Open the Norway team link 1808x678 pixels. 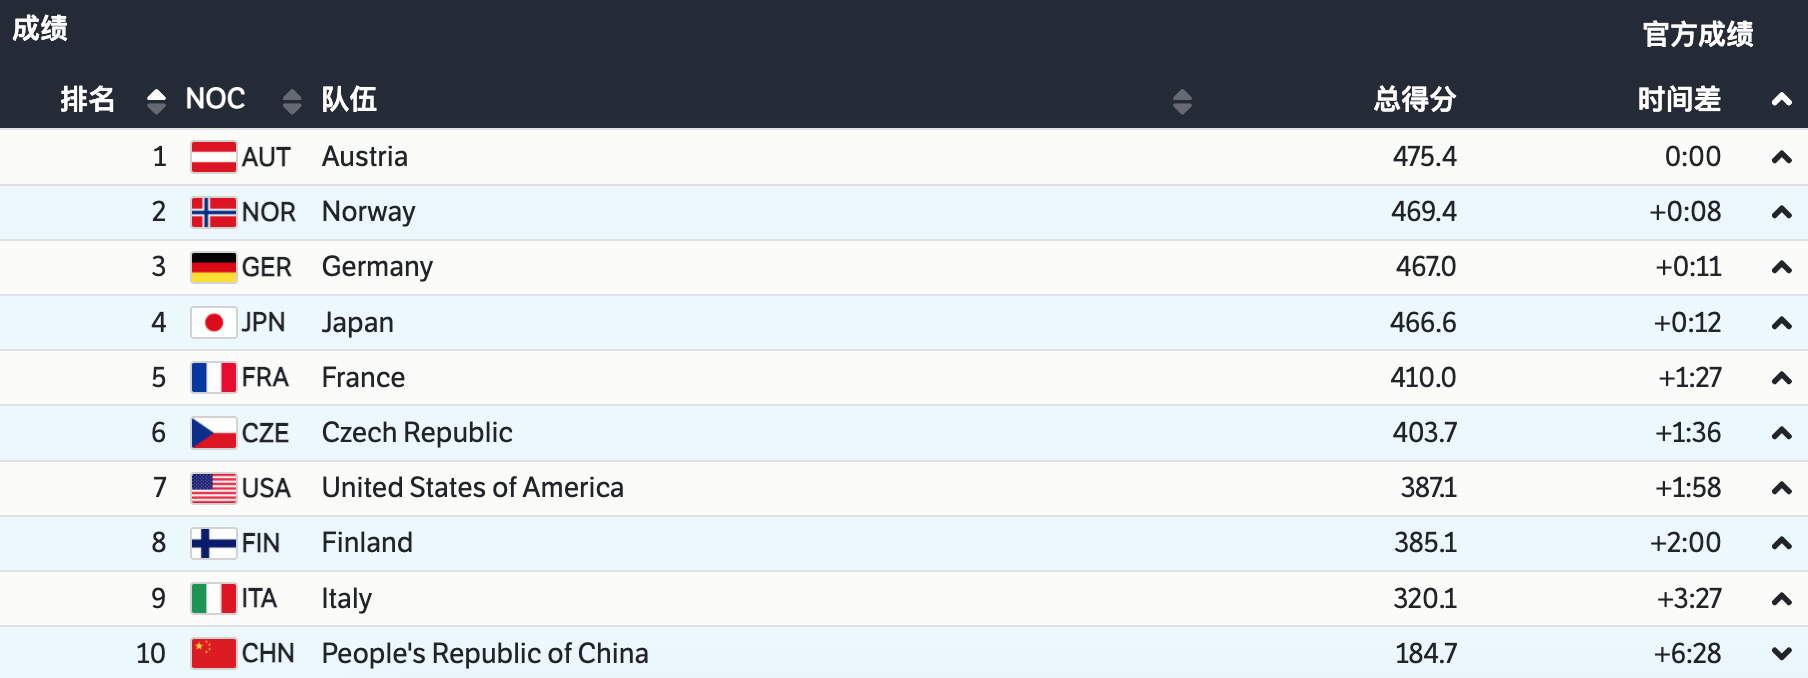pos(368,212)
